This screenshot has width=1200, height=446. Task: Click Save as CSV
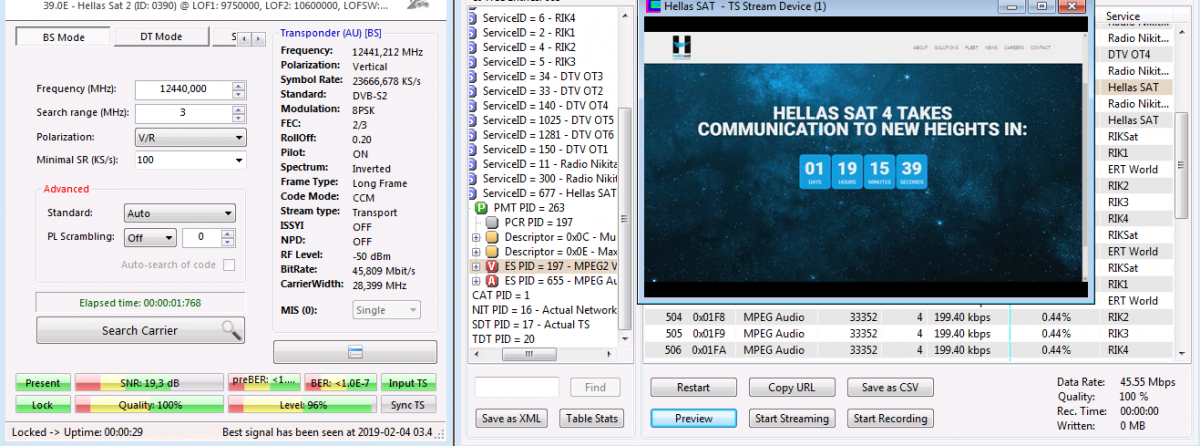890,387
